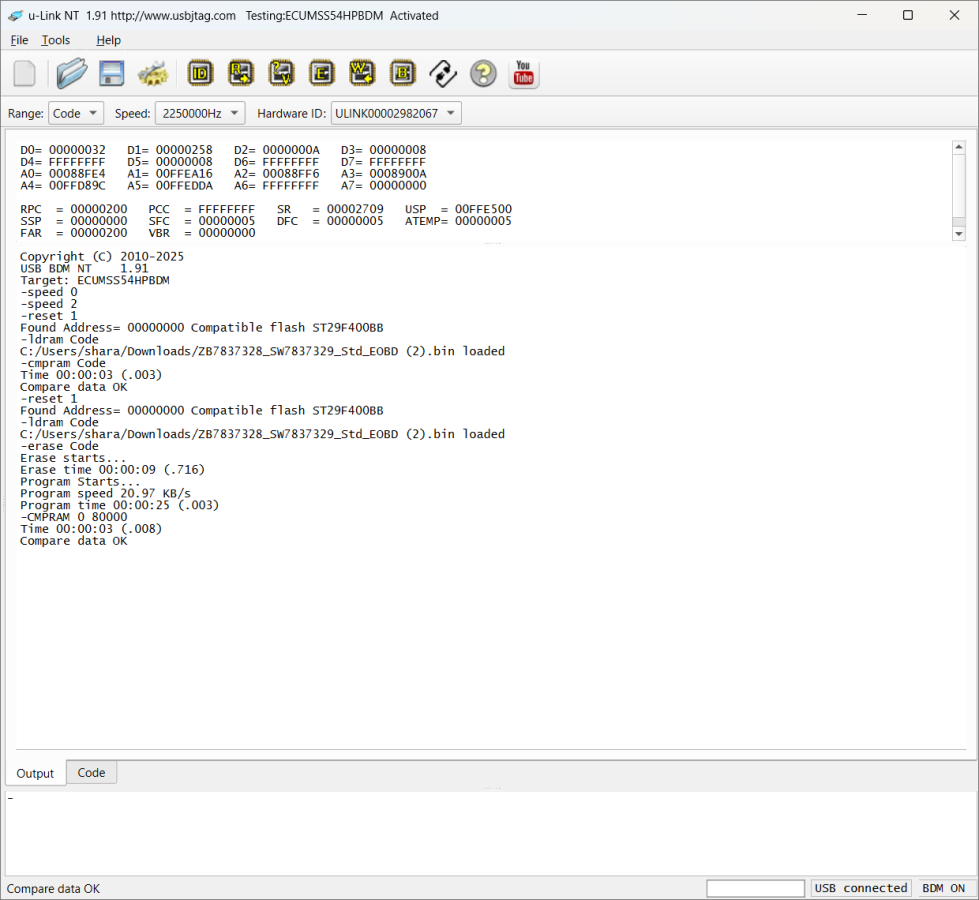Open a file with the folder icon
This screenshot has width=979, height=900.
click(71, 74)
